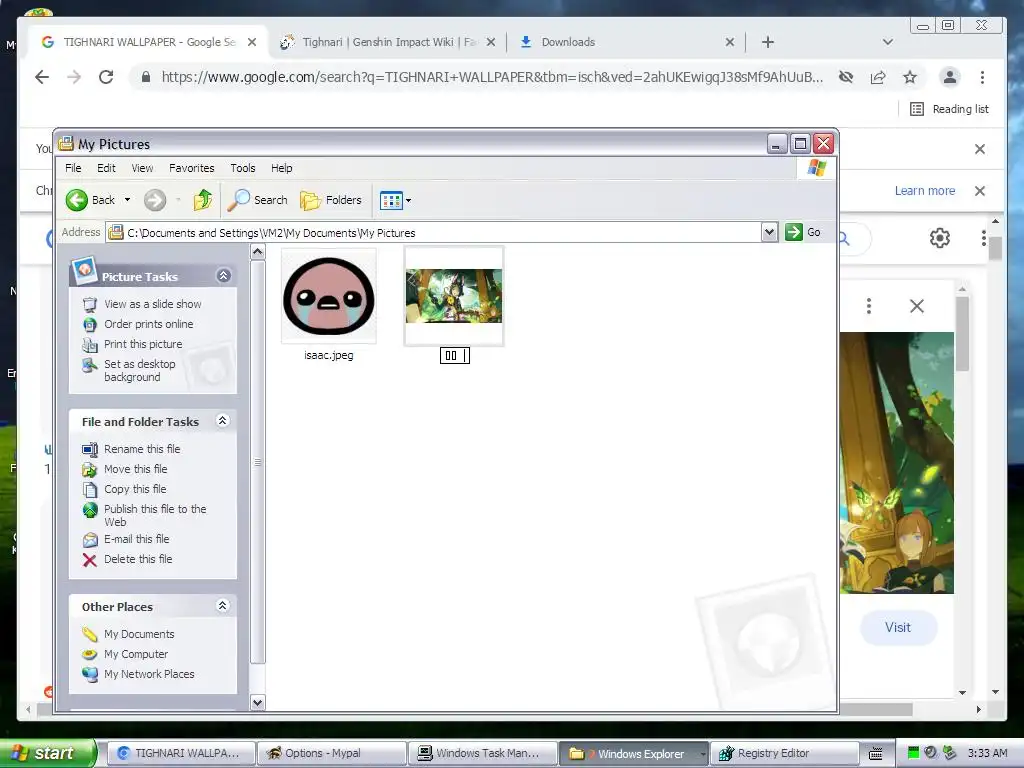
Task: Switch to Windows Task Manager taskbar item
Action: (x=481, y=754)
